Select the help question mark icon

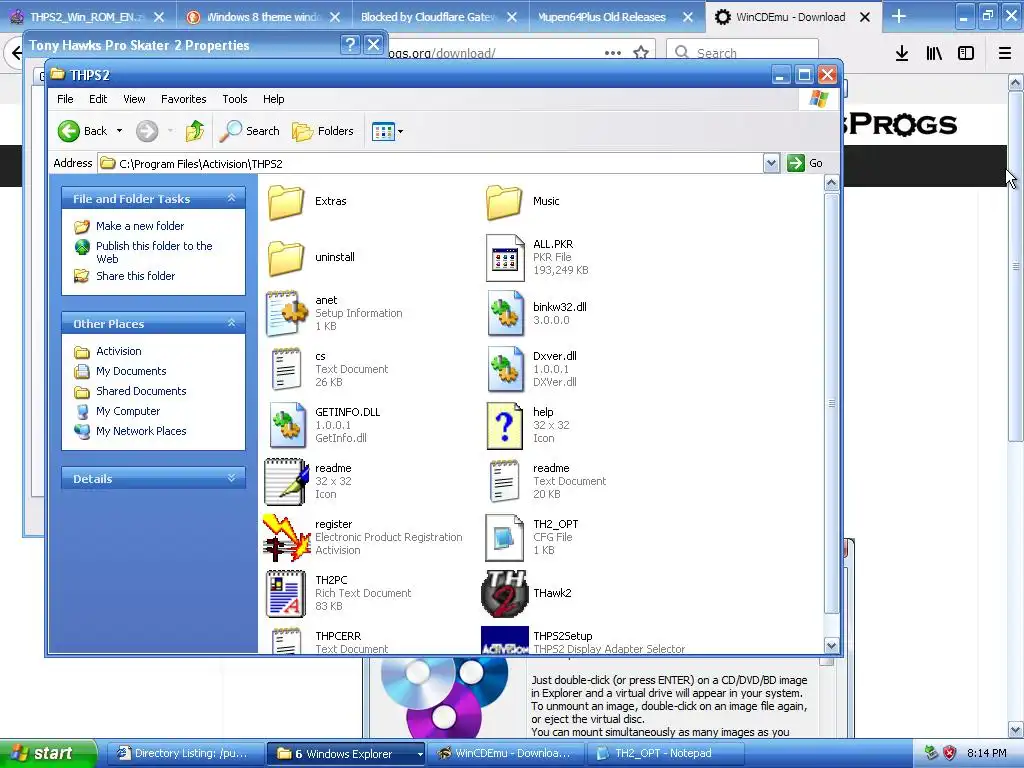click(505, 426)
